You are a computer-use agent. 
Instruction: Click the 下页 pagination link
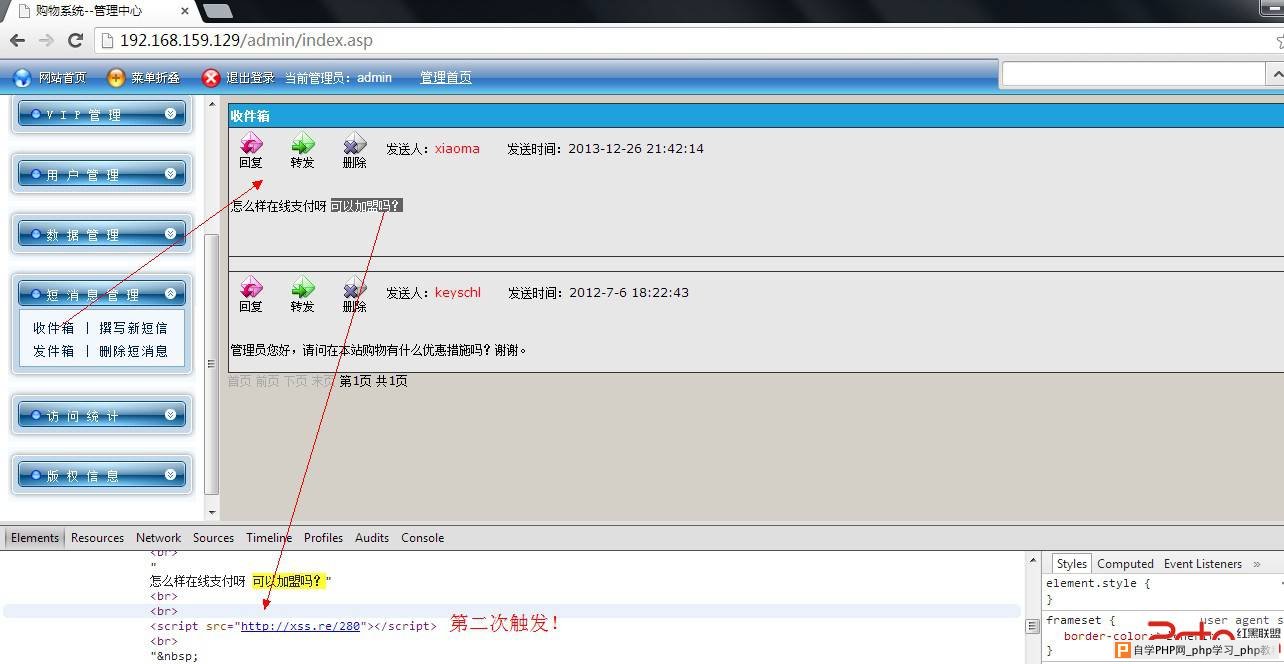tap(295, 381)
